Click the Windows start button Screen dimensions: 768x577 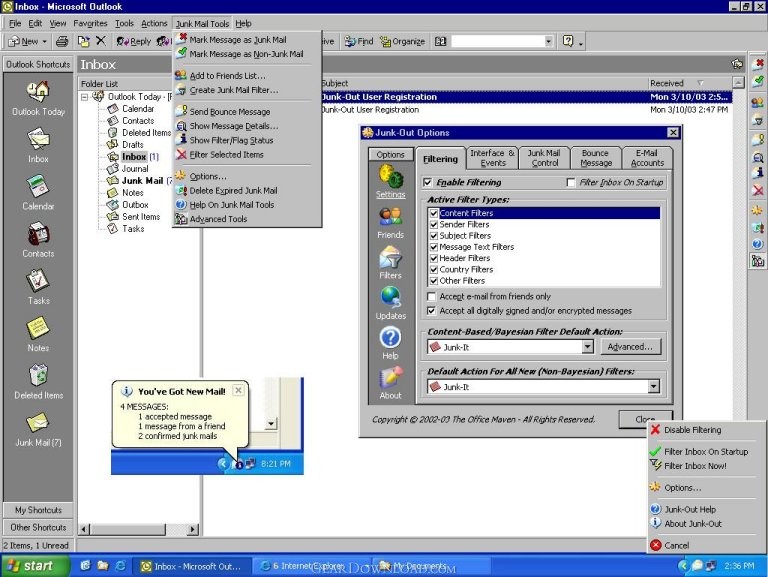(34, 566)
